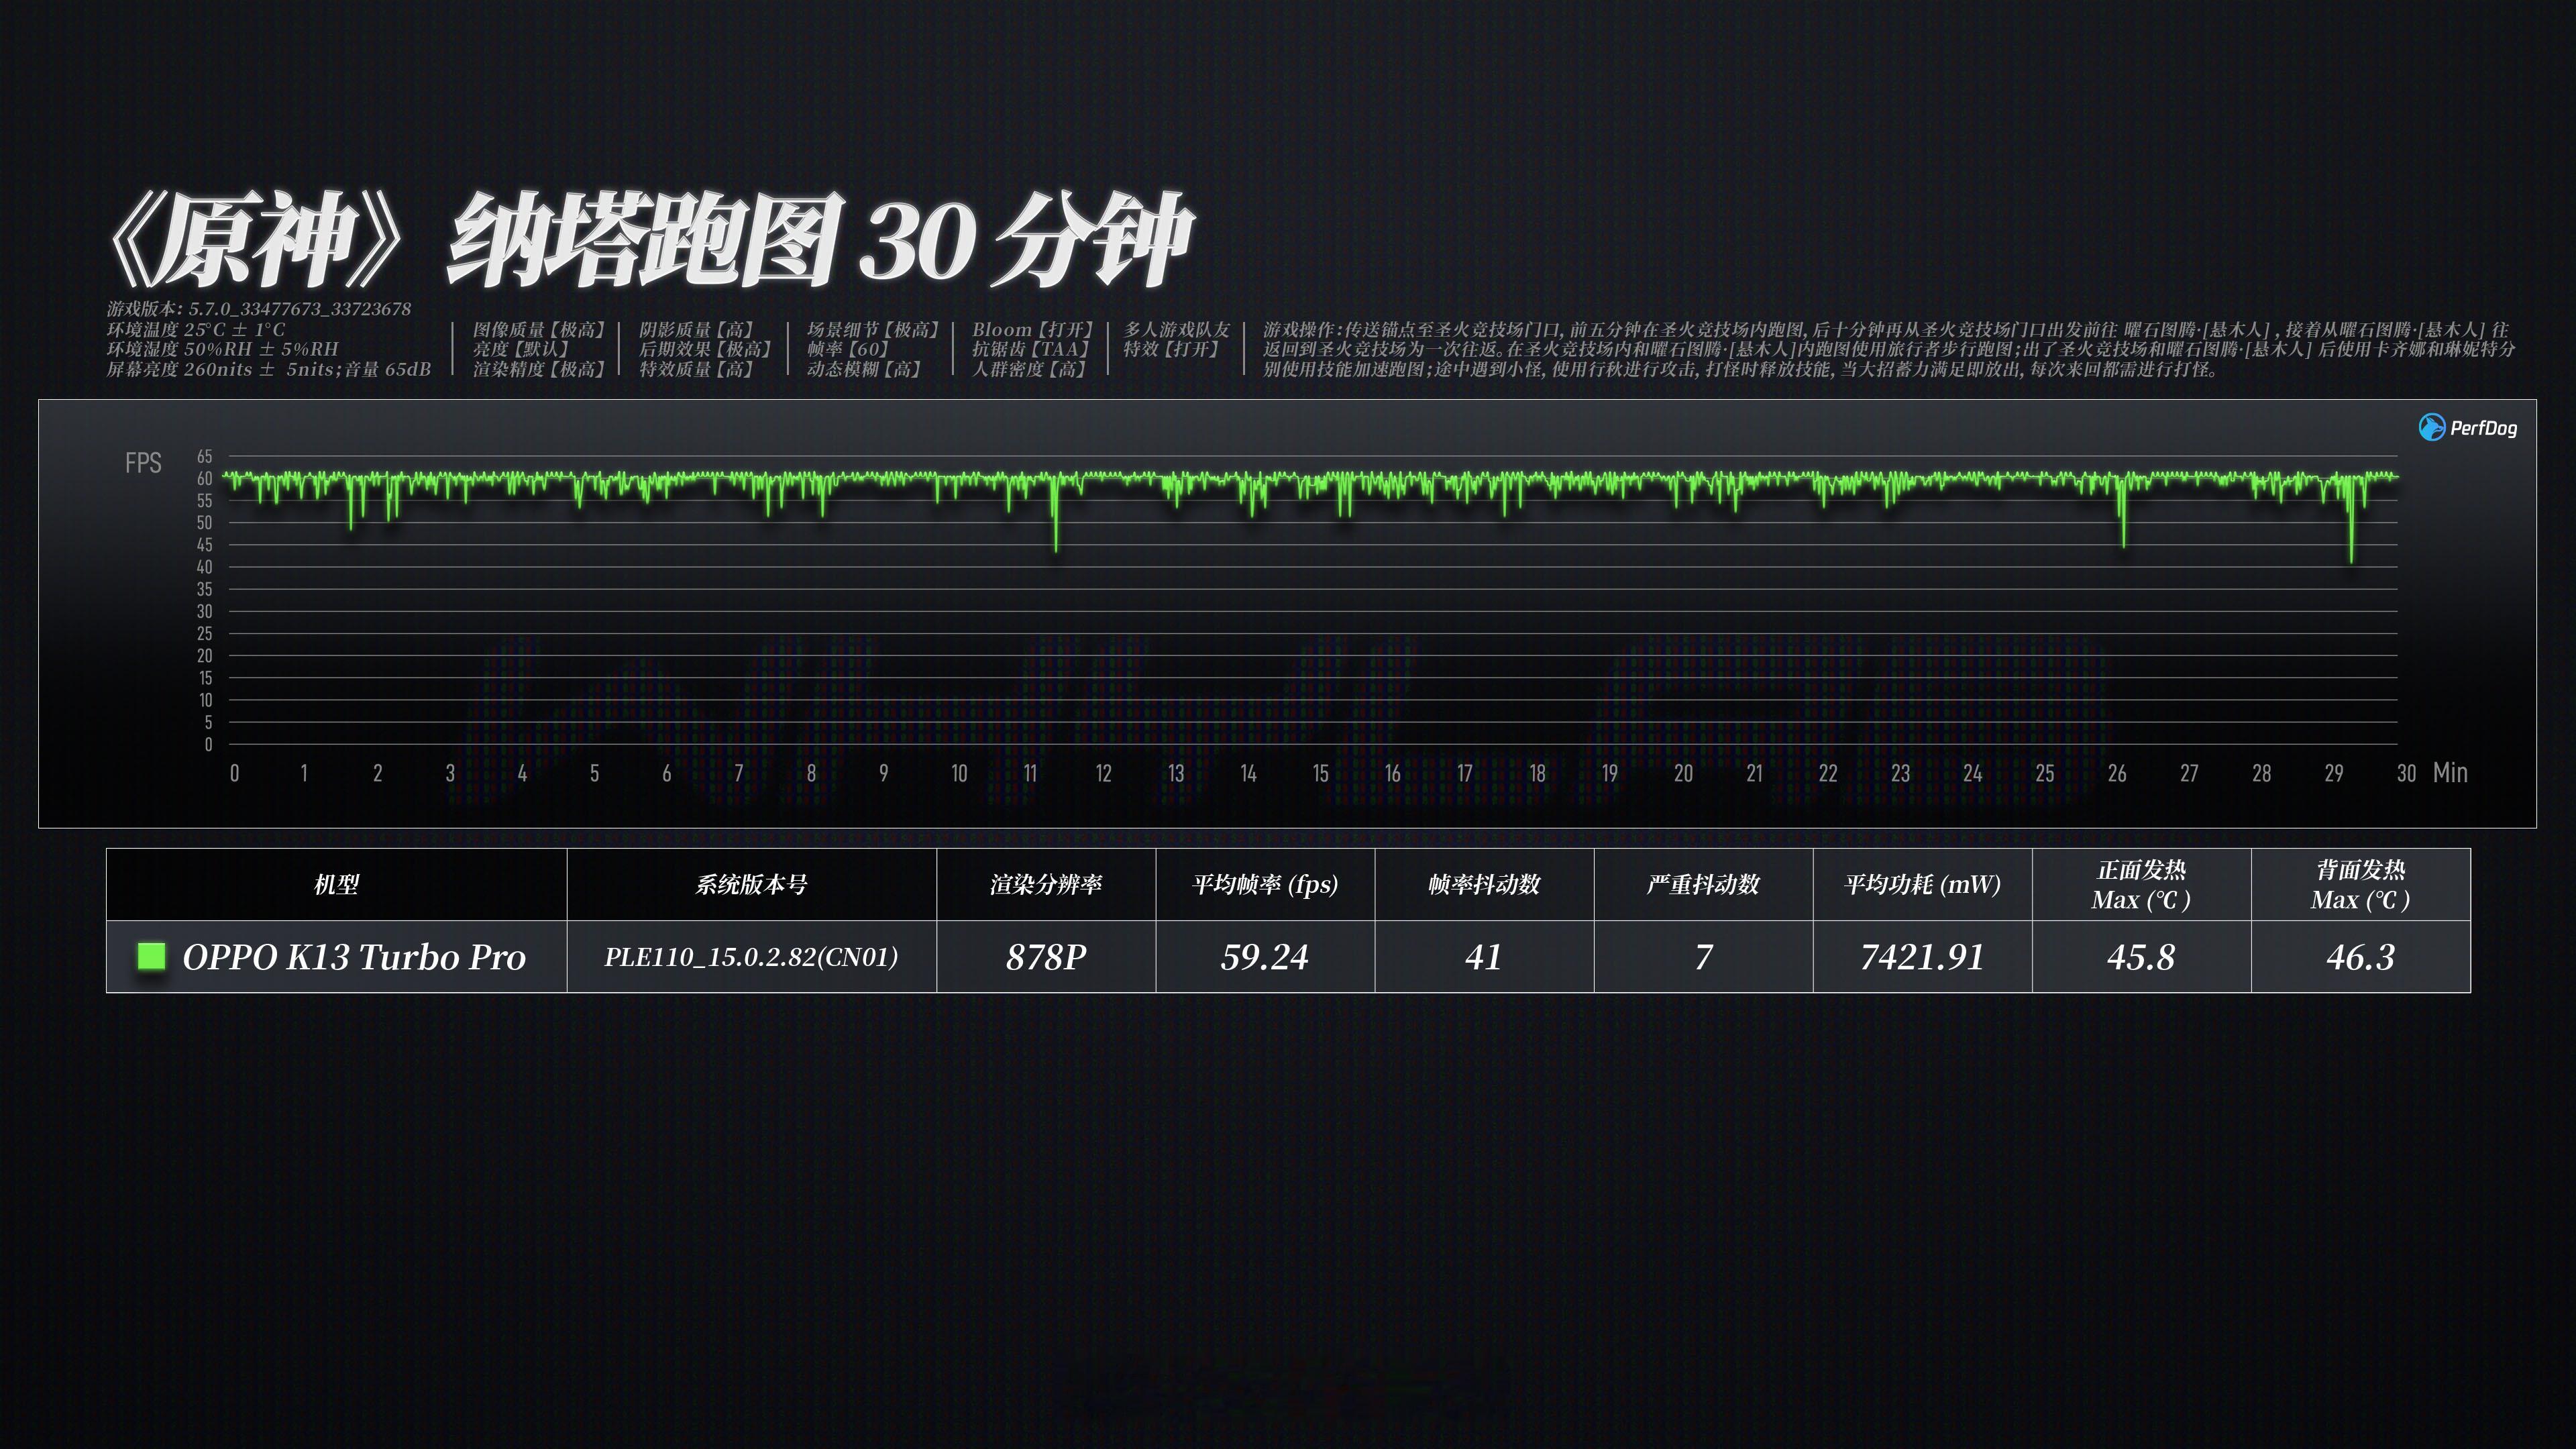Select the game version text 游戏版本: 5.7.0_33477673_33723678

click(259, 309)
